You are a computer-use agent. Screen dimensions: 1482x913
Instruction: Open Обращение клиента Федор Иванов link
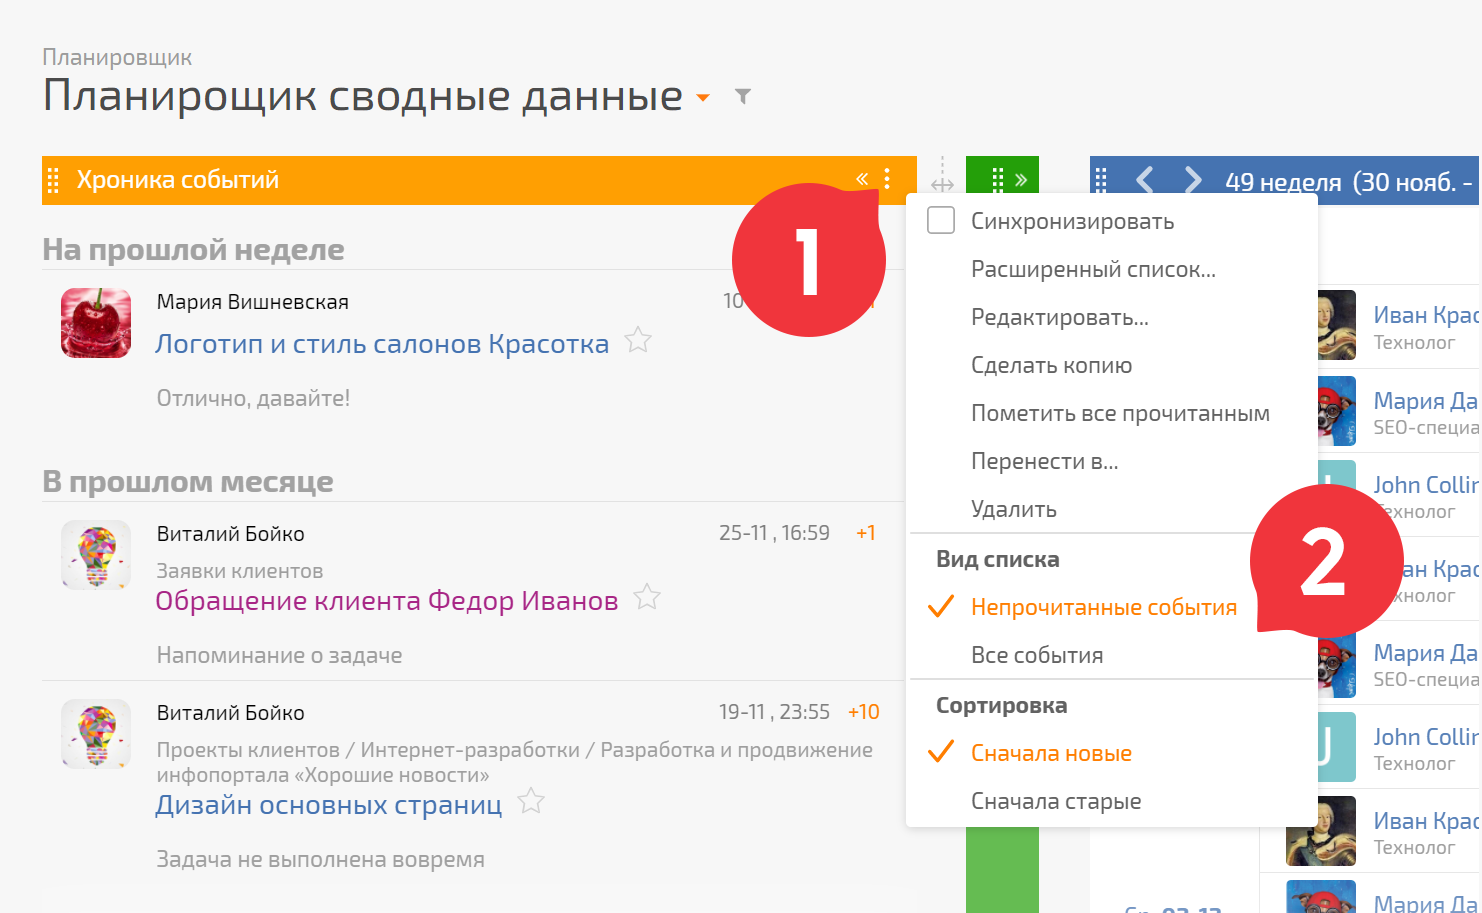[386, 601]
